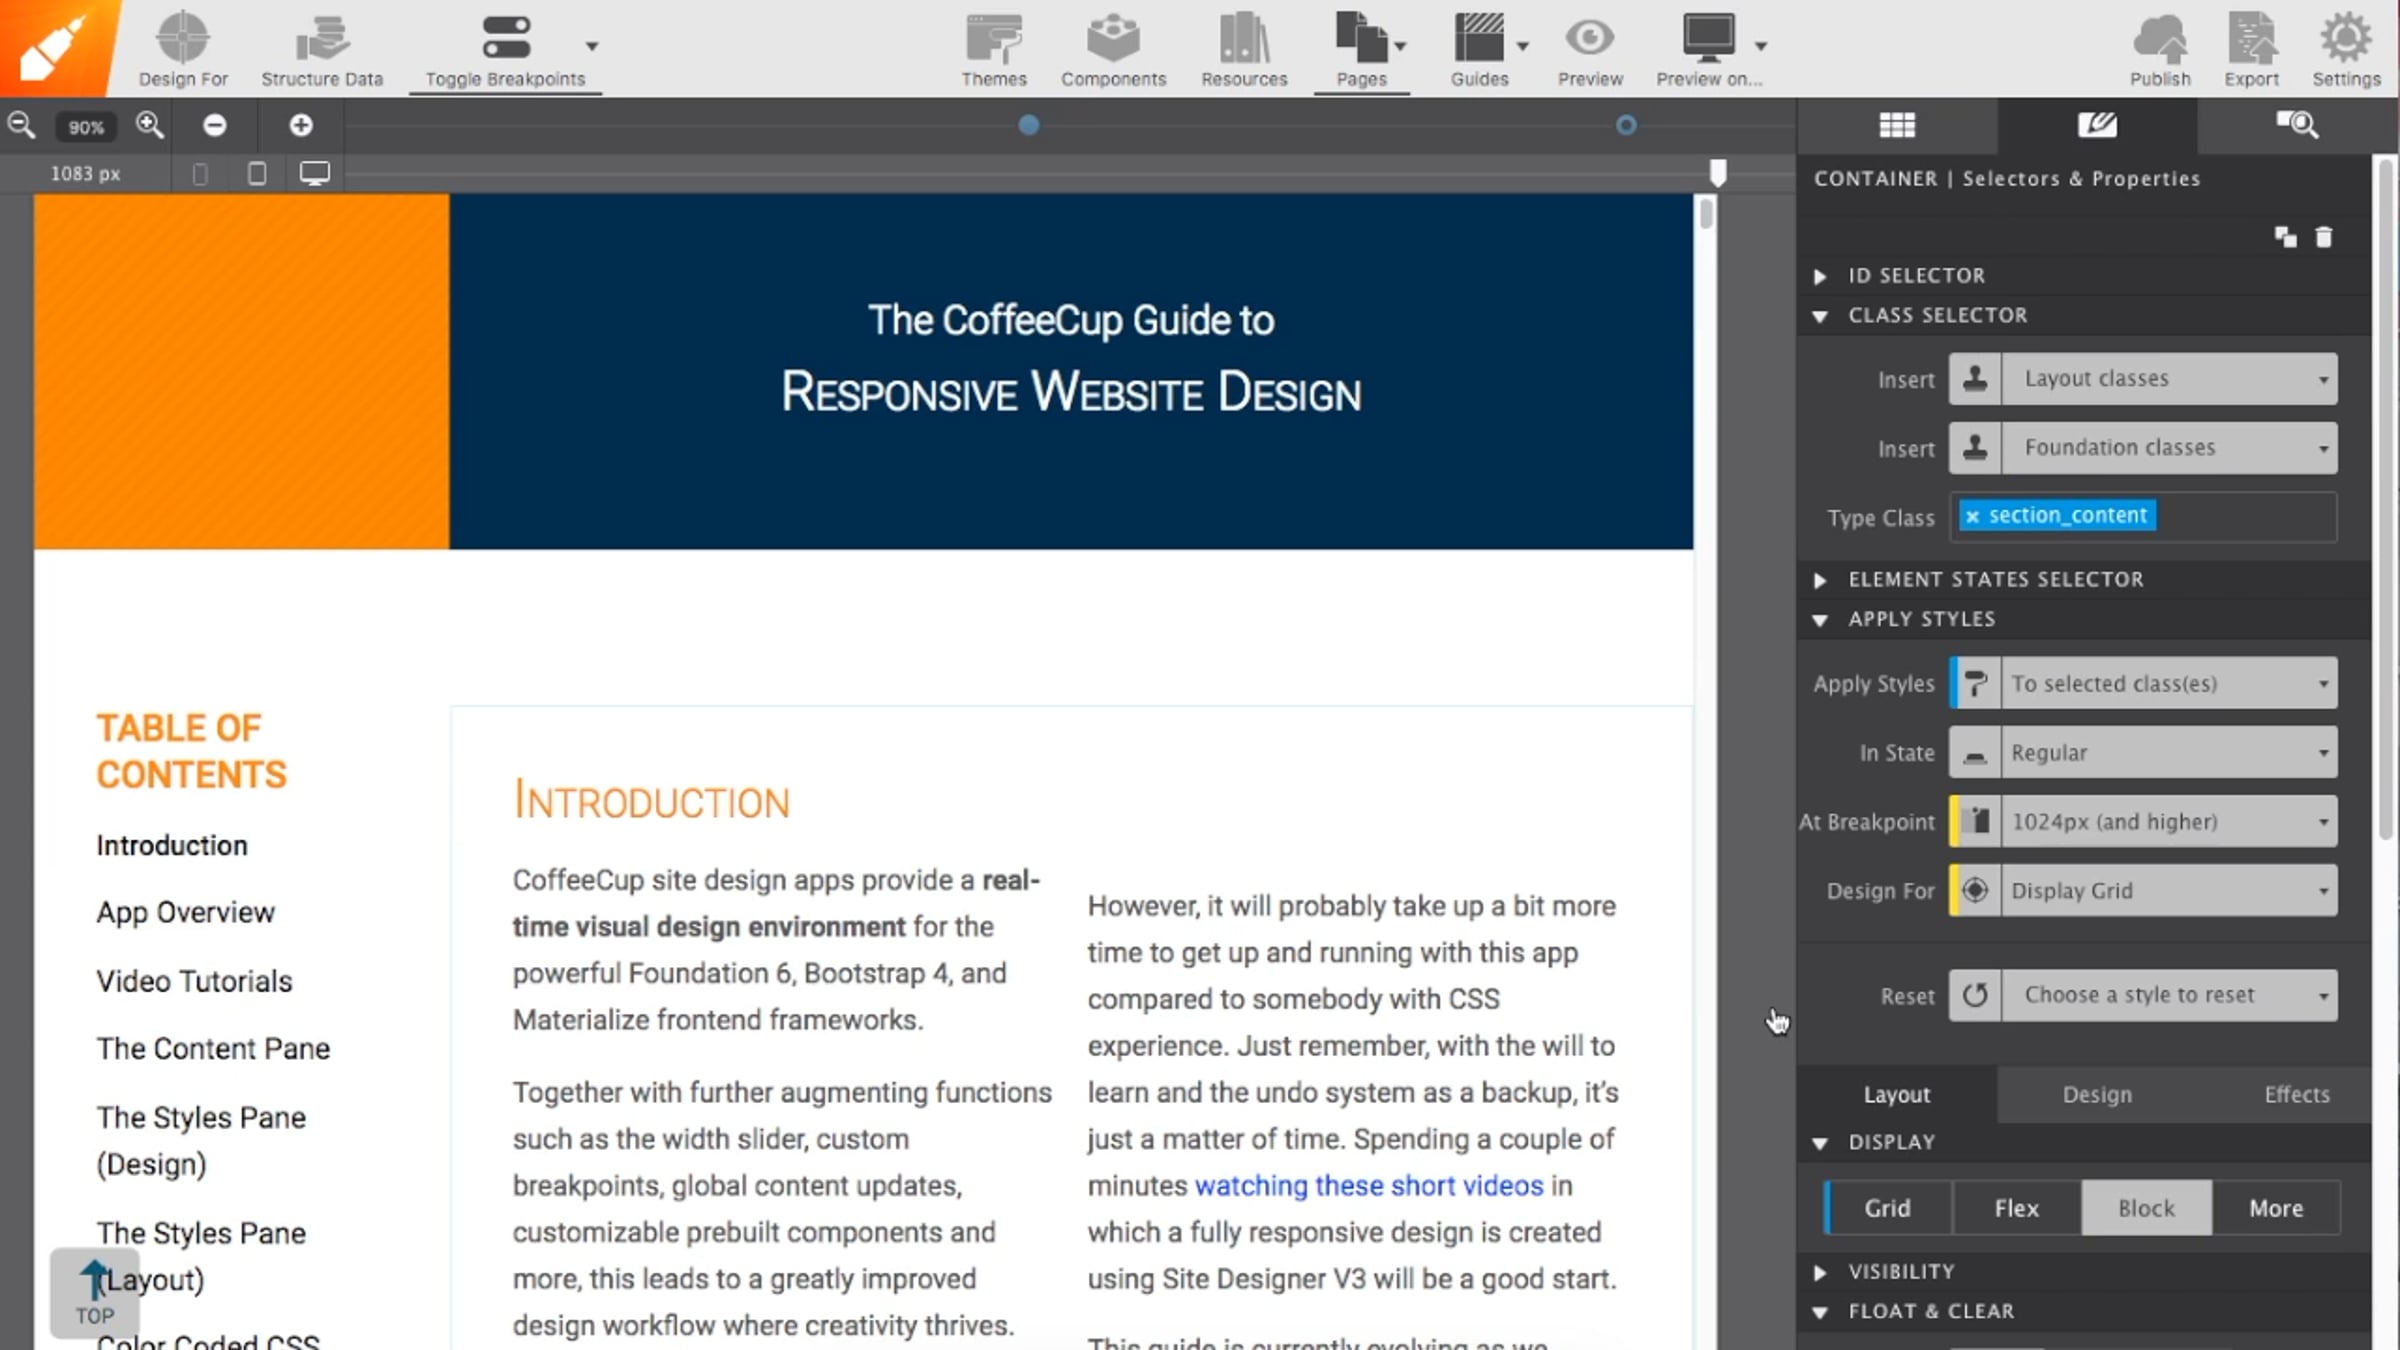This screenshot has width=2400, height=1350.
Task: Collapse the DISPLAY section
Action: pos(1820,1143)
